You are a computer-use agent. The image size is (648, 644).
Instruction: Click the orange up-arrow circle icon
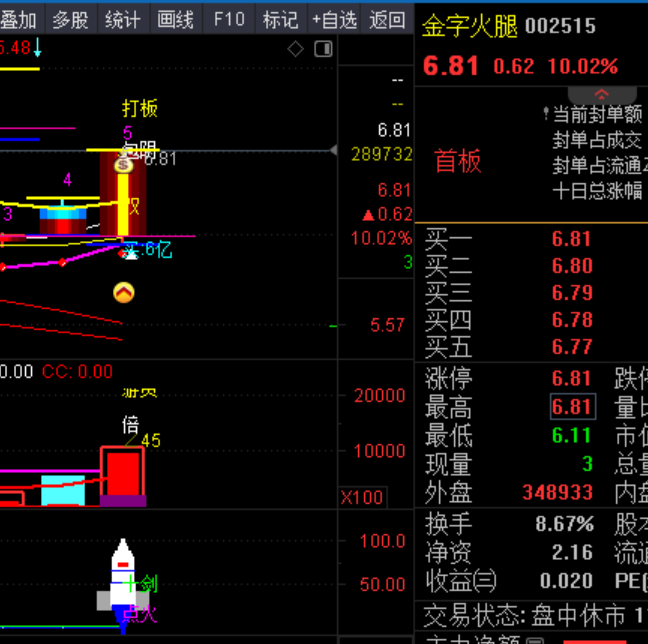pyautogui.click(x=124, y=293)
